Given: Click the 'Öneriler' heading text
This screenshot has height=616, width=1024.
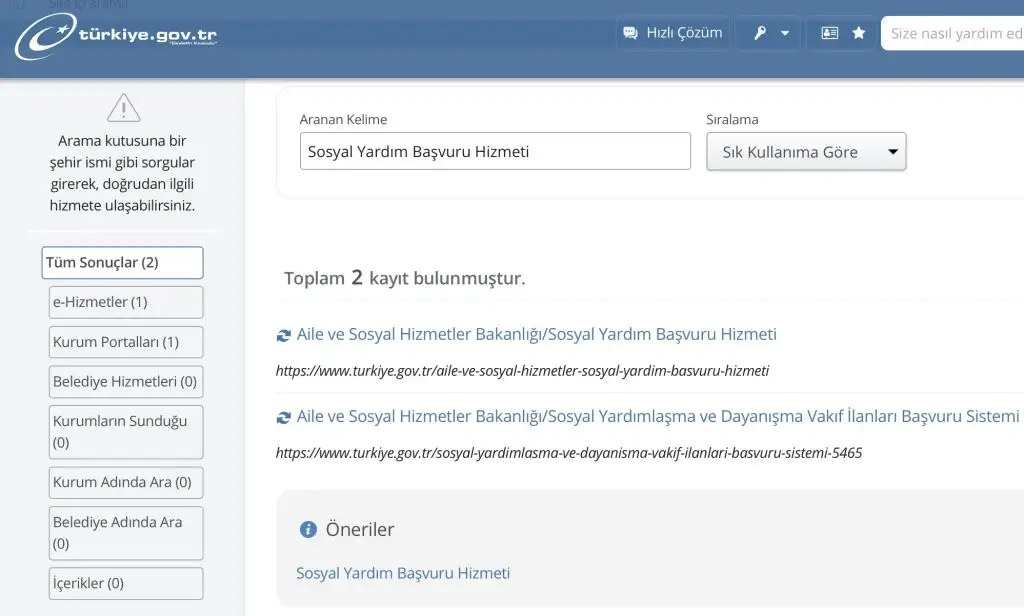Looking at the screenshot, I should click(360, 529).
